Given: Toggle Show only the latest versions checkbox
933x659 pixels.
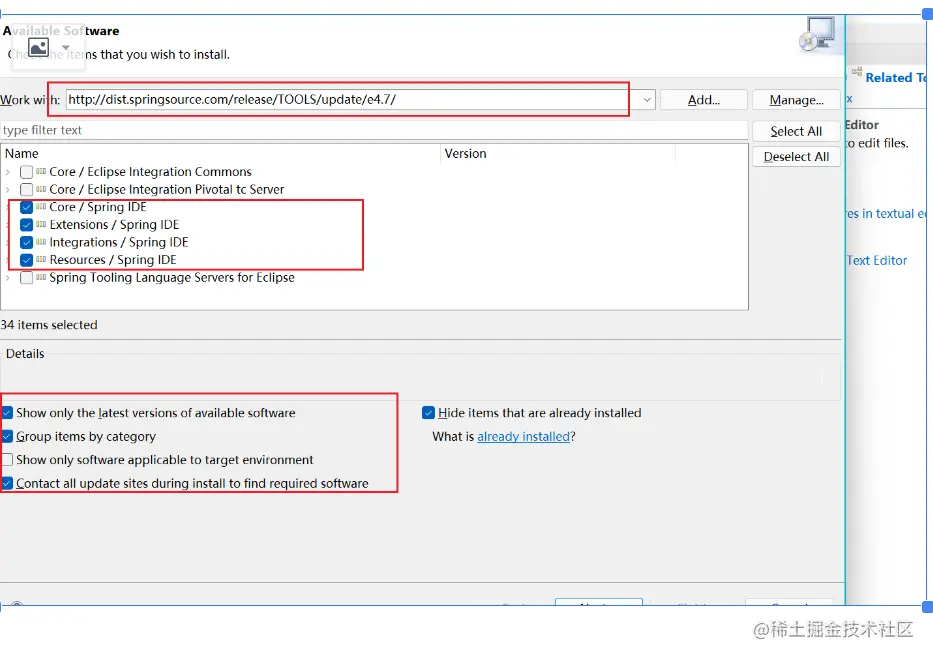Looking at the screenshot, I should 7,413.
